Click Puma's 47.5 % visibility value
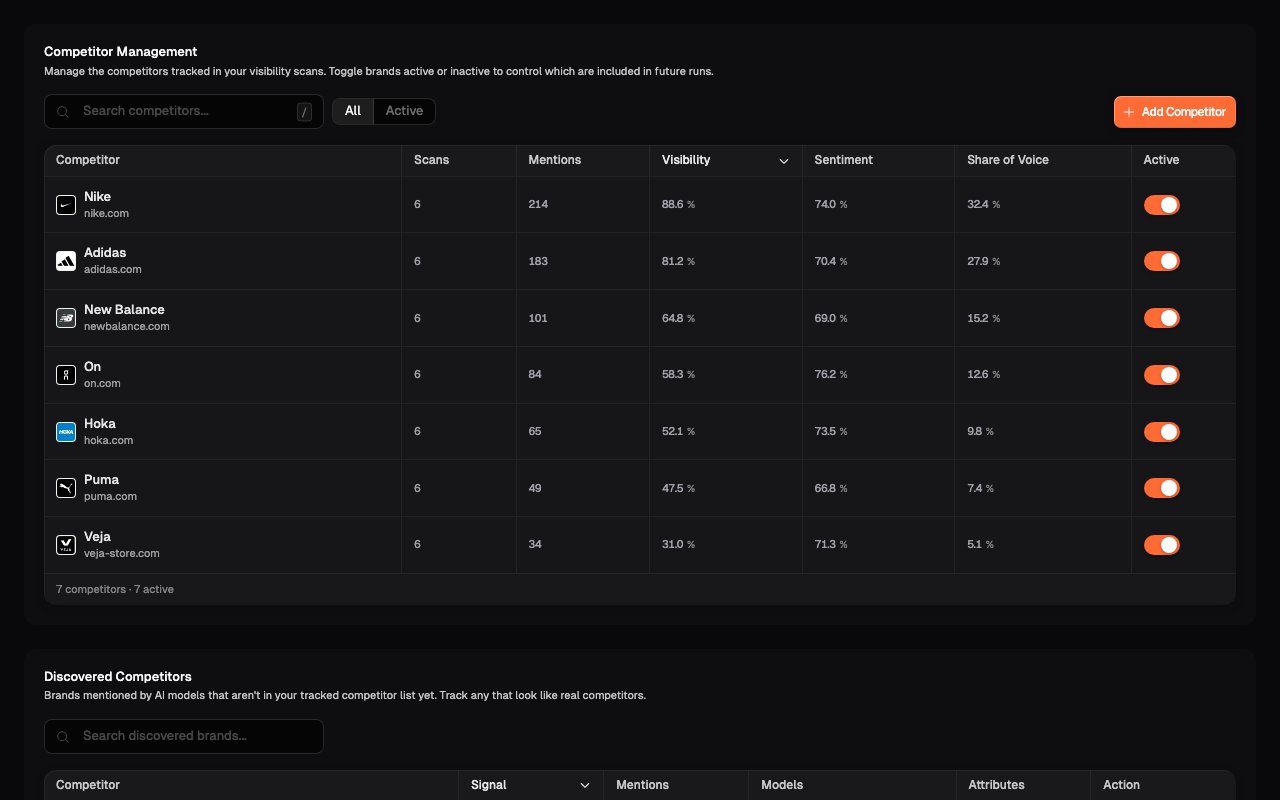 pos(678,488)
